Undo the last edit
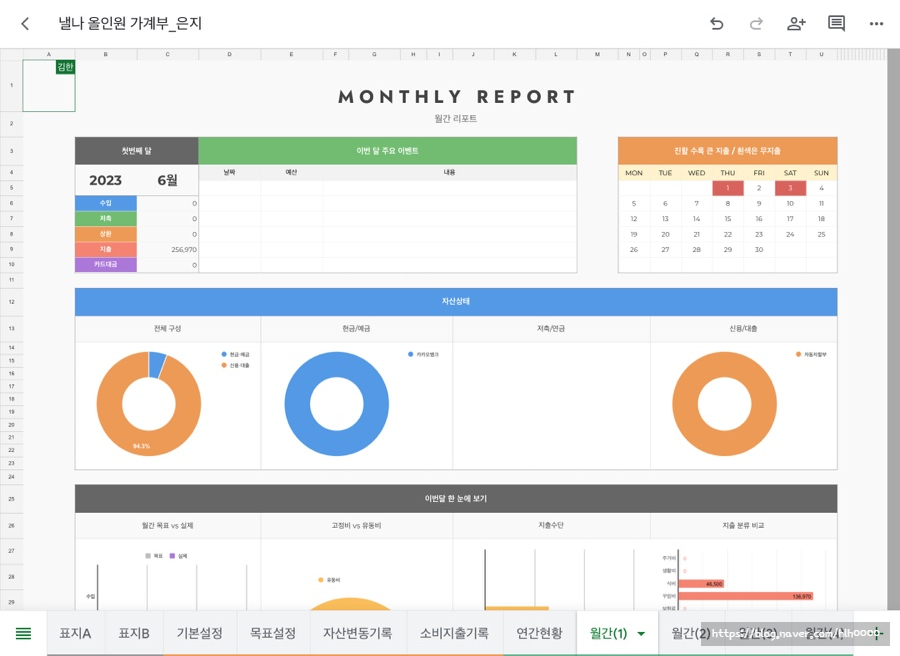Screen dimensions: 900x656 click(x=716, y=24)
